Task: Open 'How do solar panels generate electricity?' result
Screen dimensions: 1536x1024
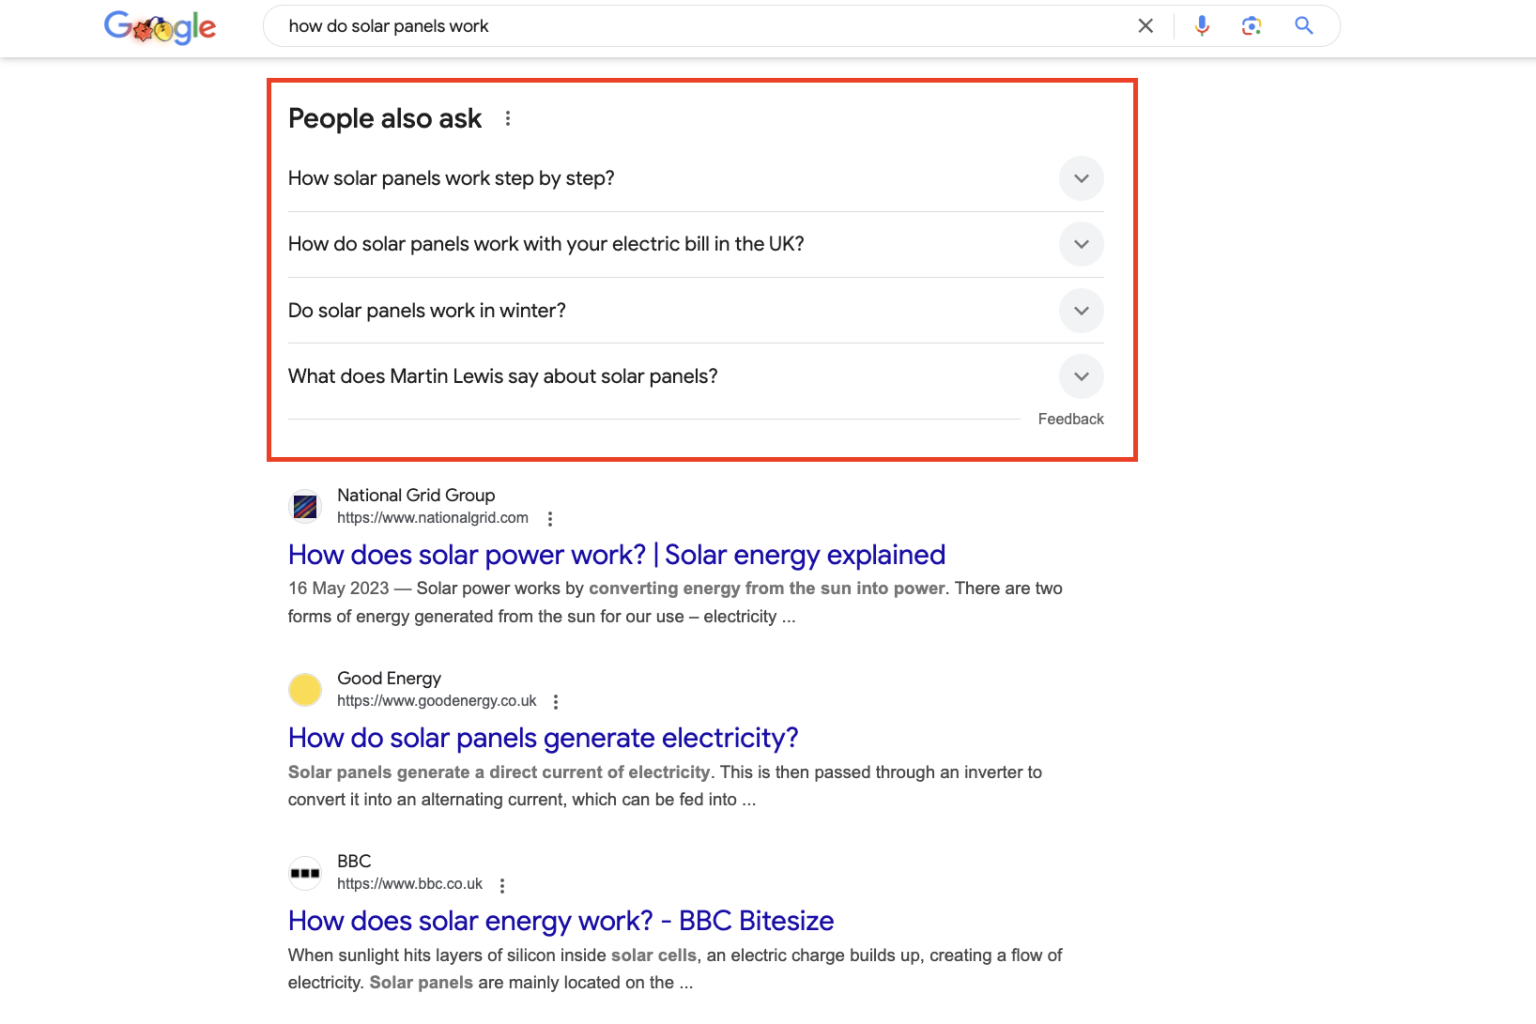Action: click(543, 738)
